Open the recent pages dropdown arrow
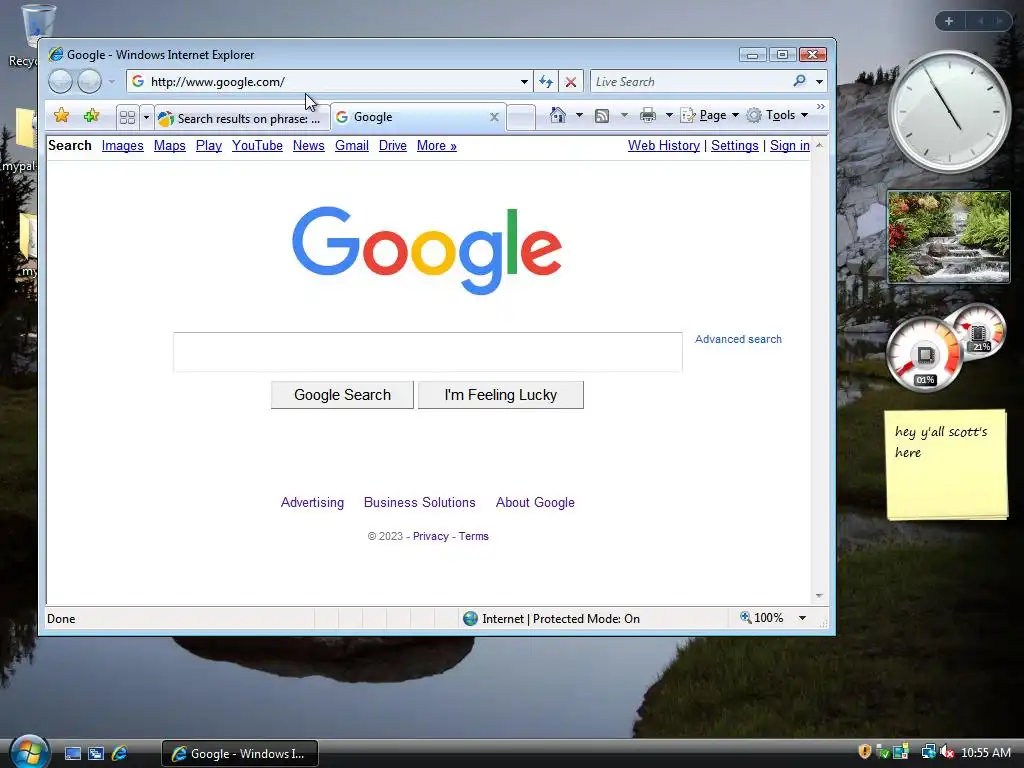The width and height of the screenshot is (1024, 768). point(112,82)
